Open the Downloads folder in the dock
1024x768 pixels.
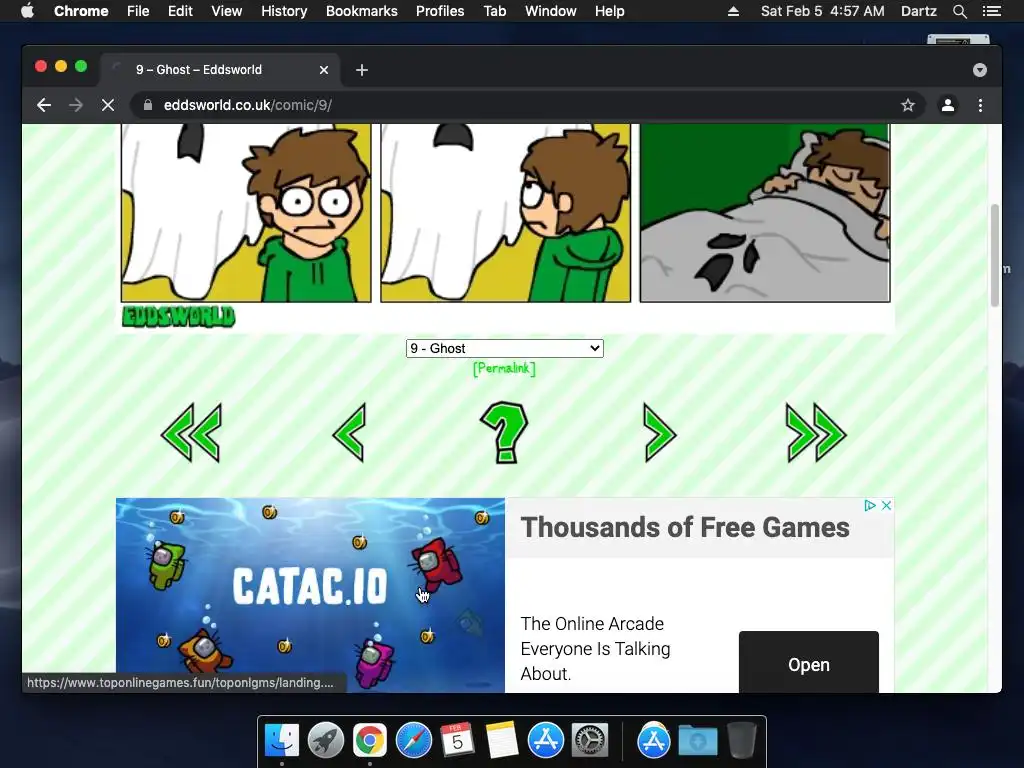pos(697,741)
